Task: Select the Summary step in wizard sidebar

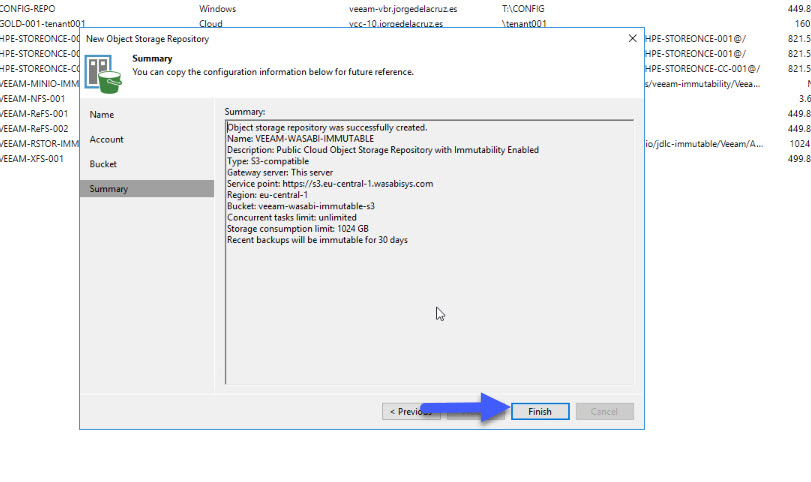Action: 147,189
